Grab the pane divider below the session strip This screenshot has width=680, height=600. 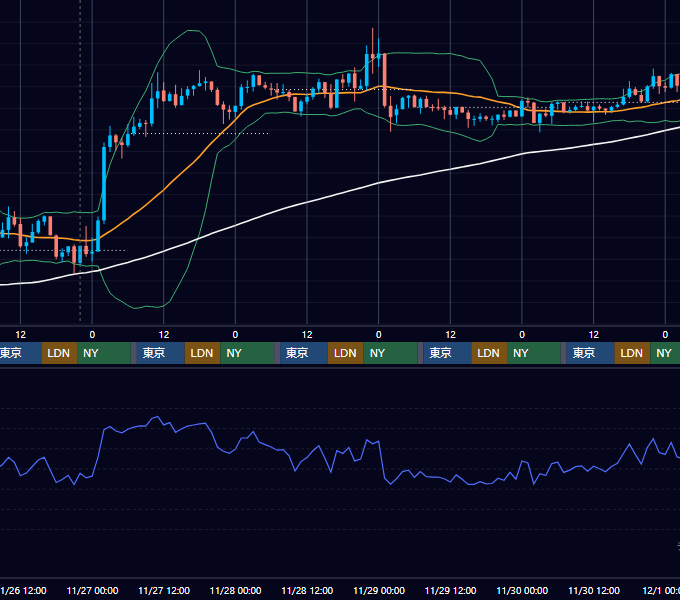(340, 367)
